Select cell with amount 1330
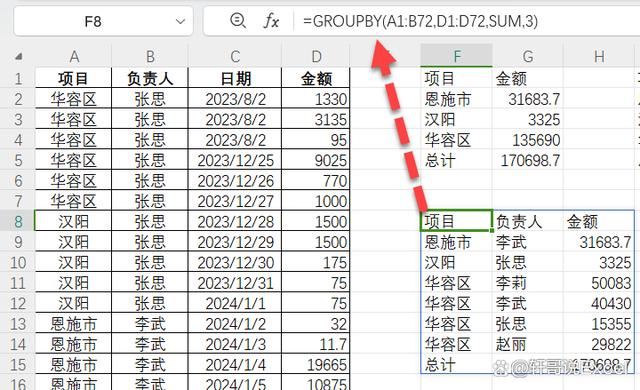The height and width of the screenshot is (390, 640). tap(316, 99)
